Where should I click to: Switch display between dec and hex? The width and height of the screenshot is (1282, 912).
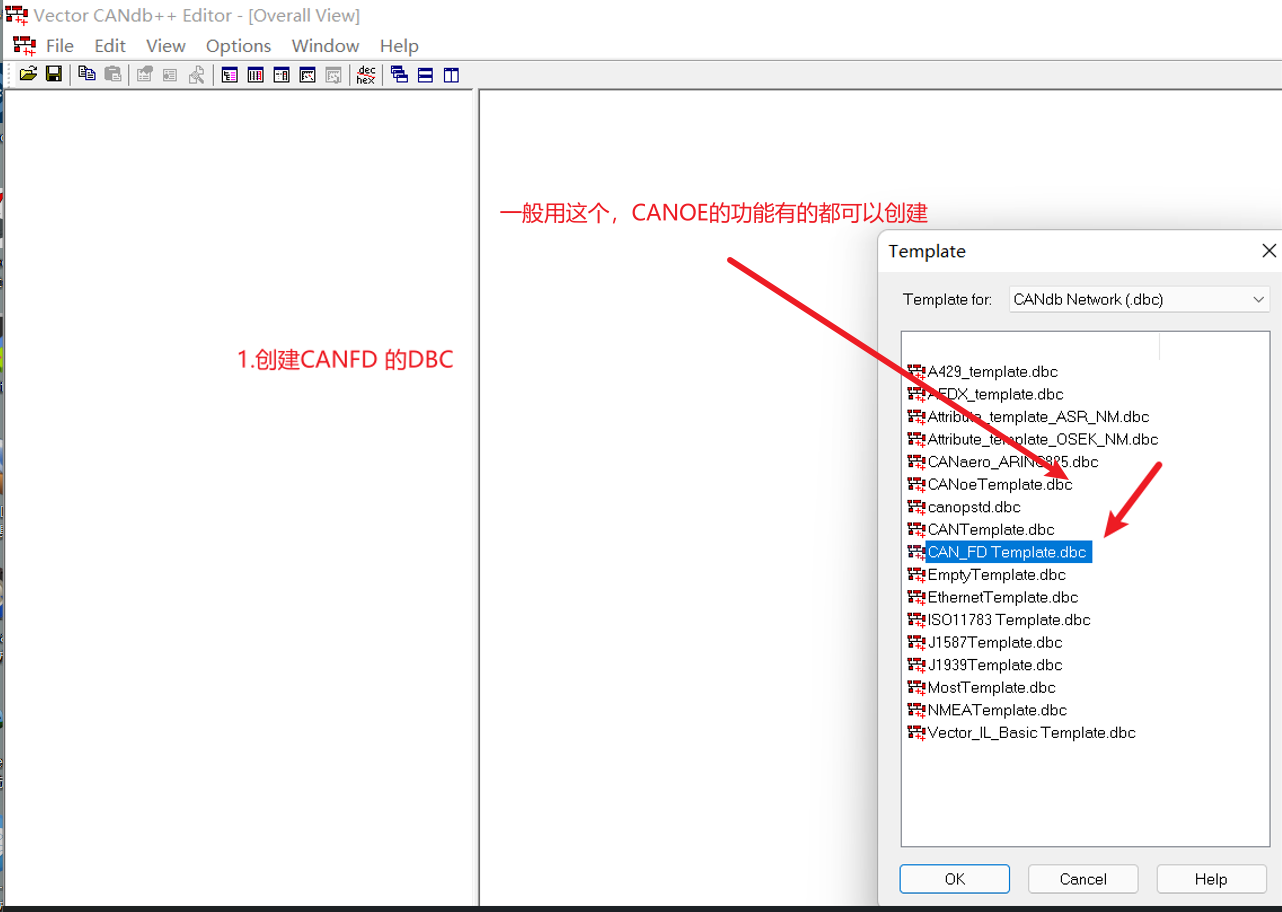[x=366, y=74]
